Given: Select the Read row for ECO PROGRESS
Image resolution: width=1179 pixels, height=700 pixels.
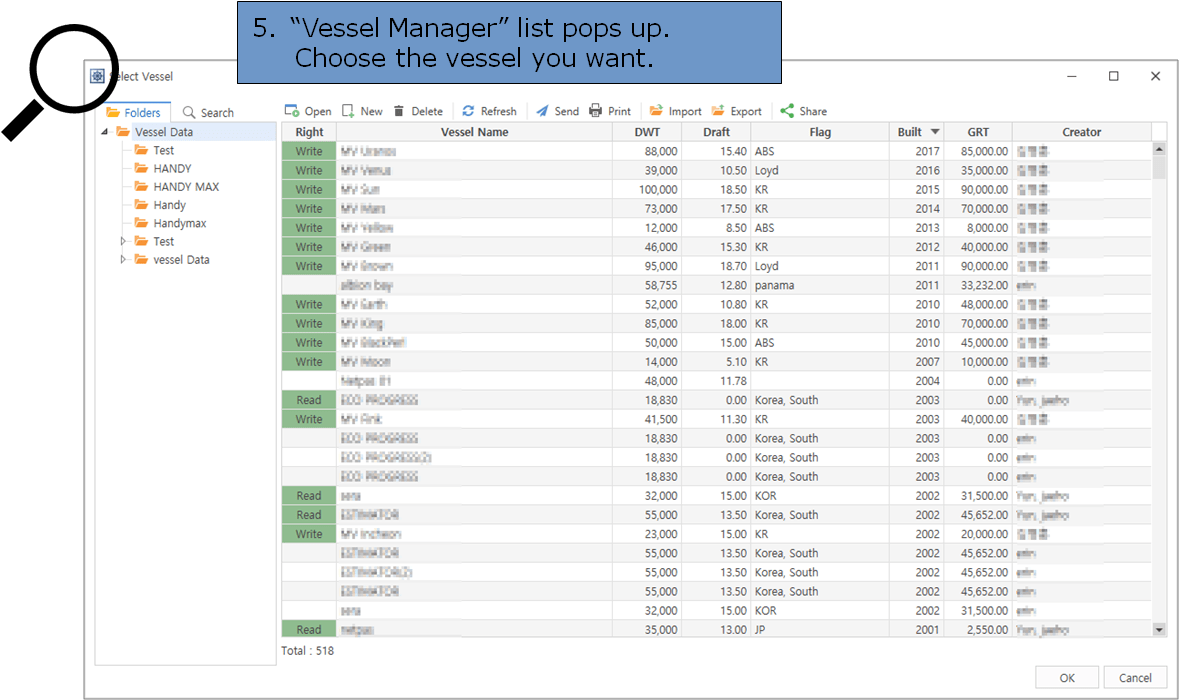Looking at the screenshot, I should click(308, 399).
